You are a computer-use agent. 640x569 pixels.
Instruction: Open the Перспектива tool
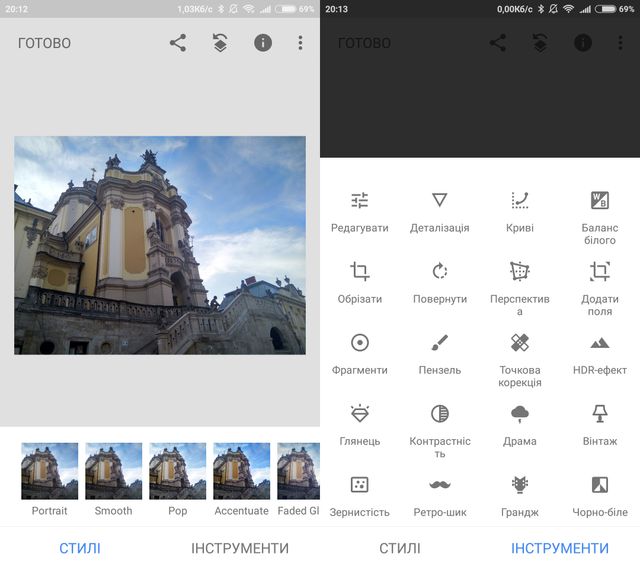tap(520, 289)
